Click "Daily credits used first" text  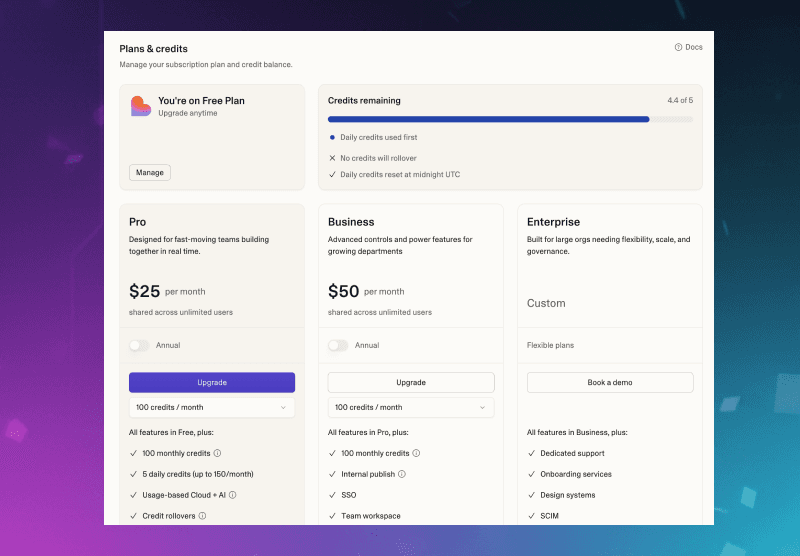(379, 137)
